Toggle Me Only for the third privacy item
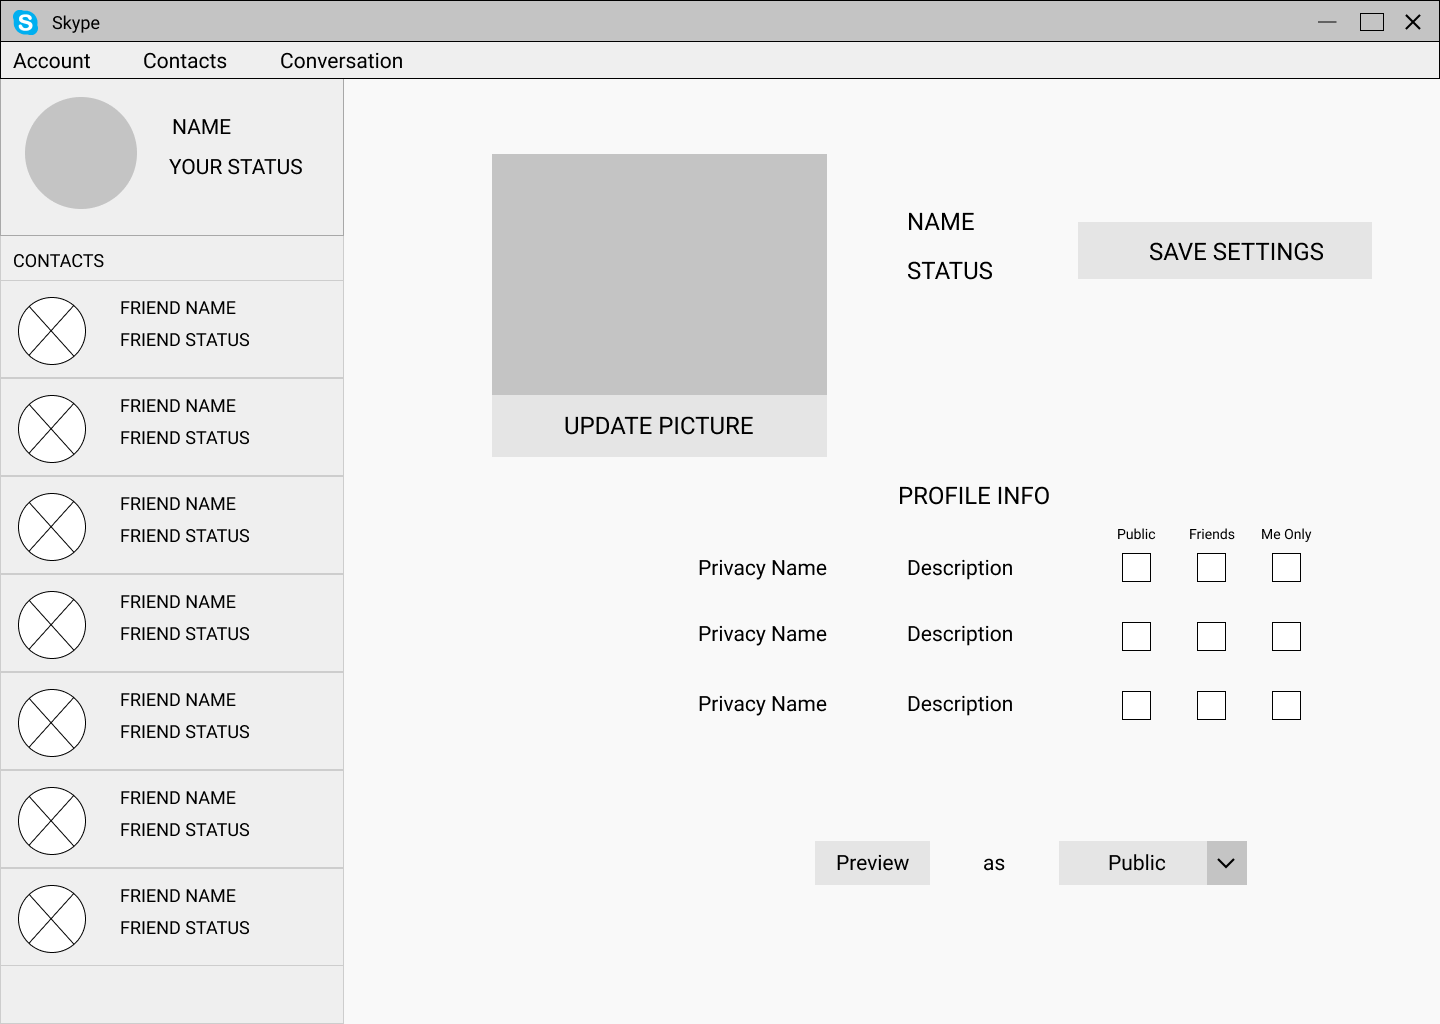 click(1286, 705)
